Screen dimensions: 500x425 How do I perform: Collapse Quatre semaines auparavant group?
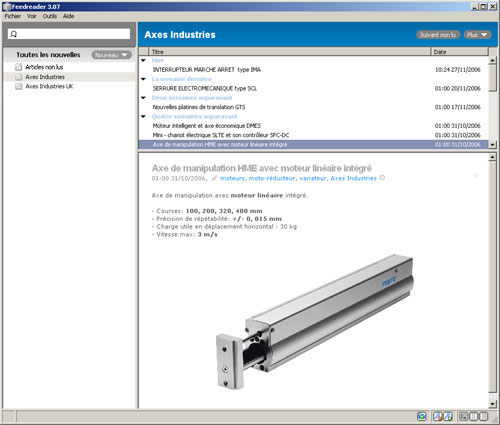pos(143,116)
